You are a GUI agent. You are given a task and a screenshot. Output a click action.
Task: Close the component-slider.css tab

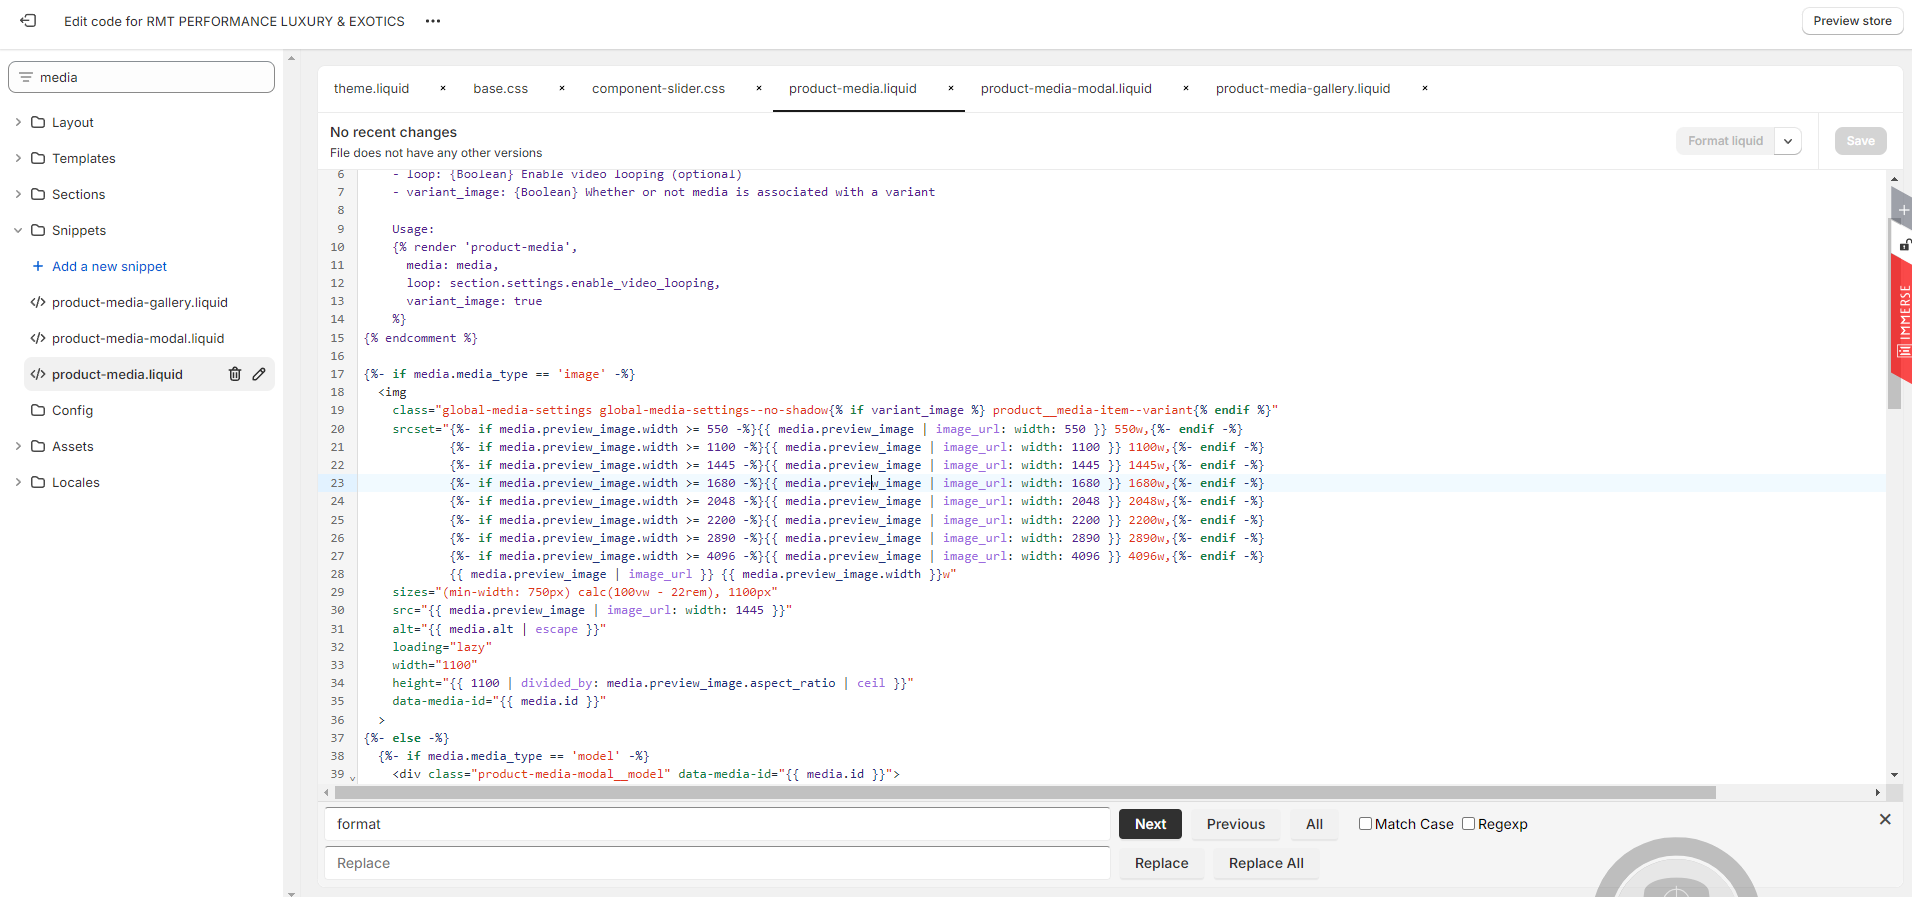[759, 88]
